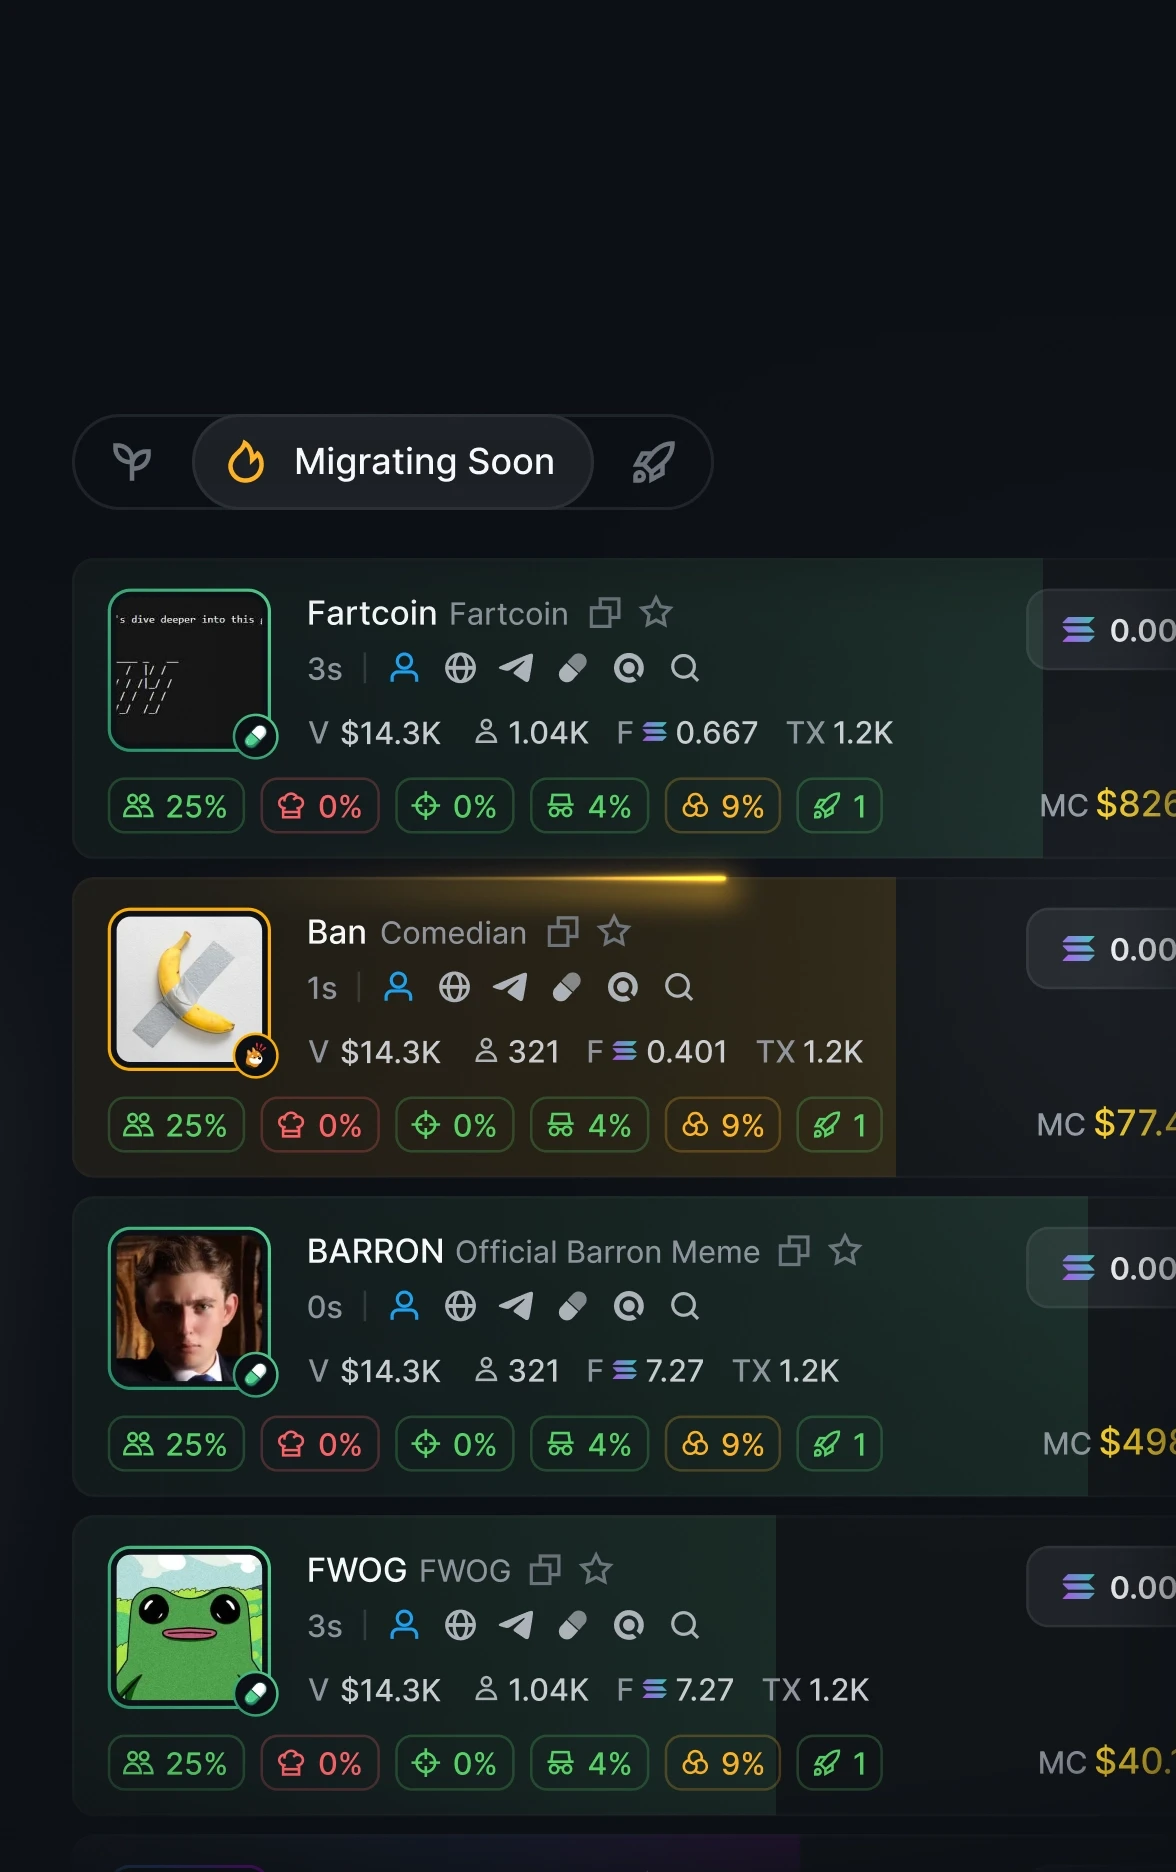The width and height of the screenshot is (1176, 1872).
Task: Click Fartcoin's 25% top holders badge
Action: pos(176,806)
